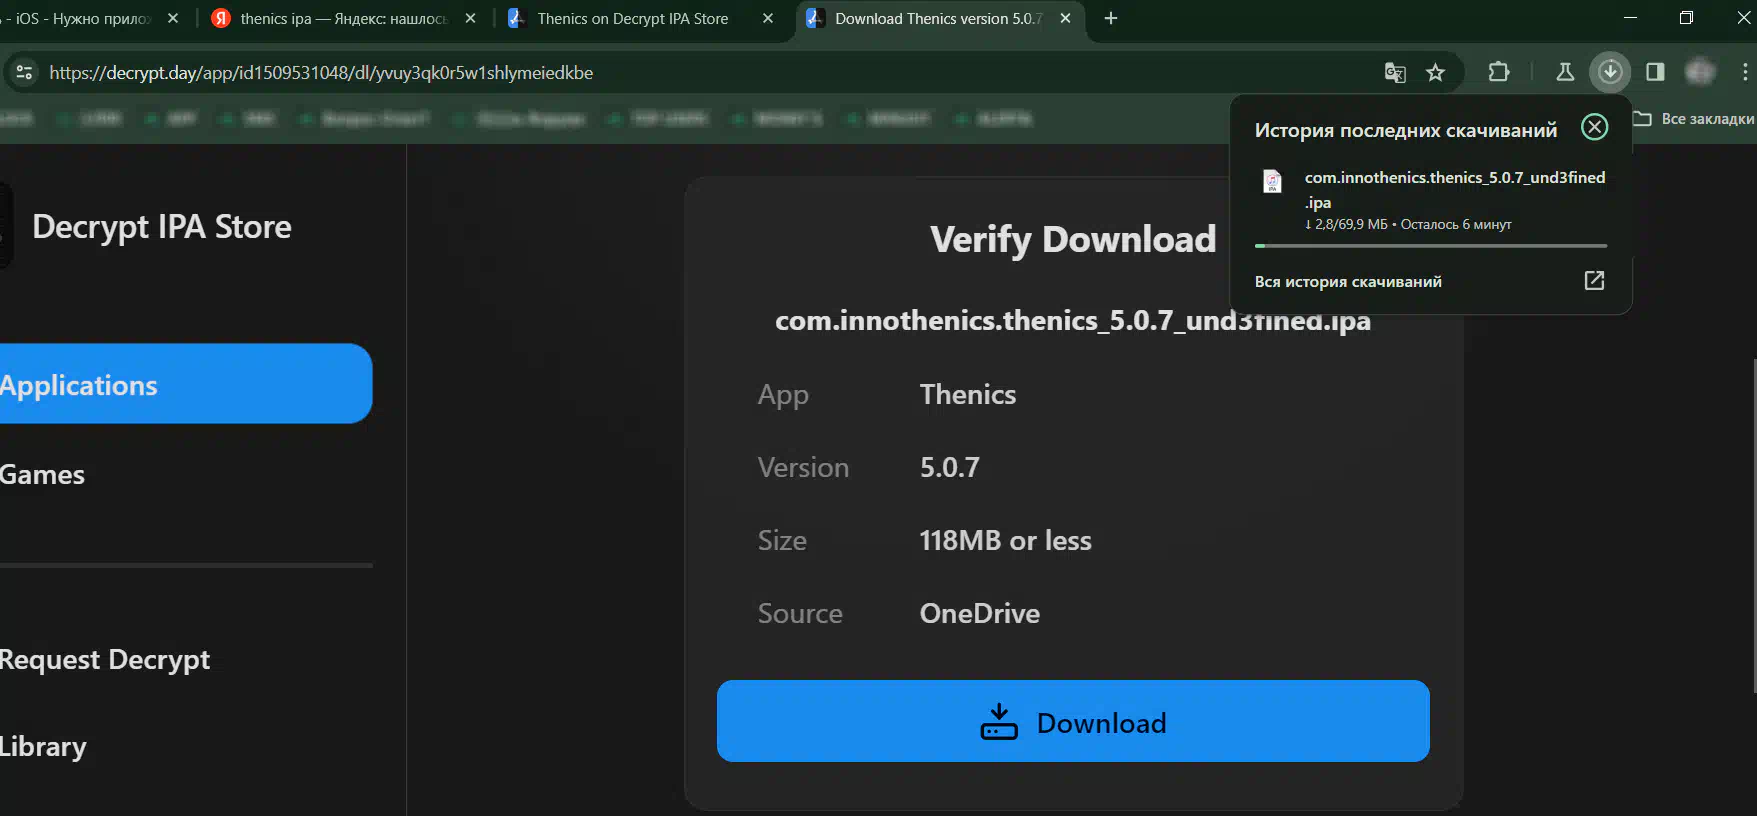Toggle the browser side panel icon

coord(1655,72)
